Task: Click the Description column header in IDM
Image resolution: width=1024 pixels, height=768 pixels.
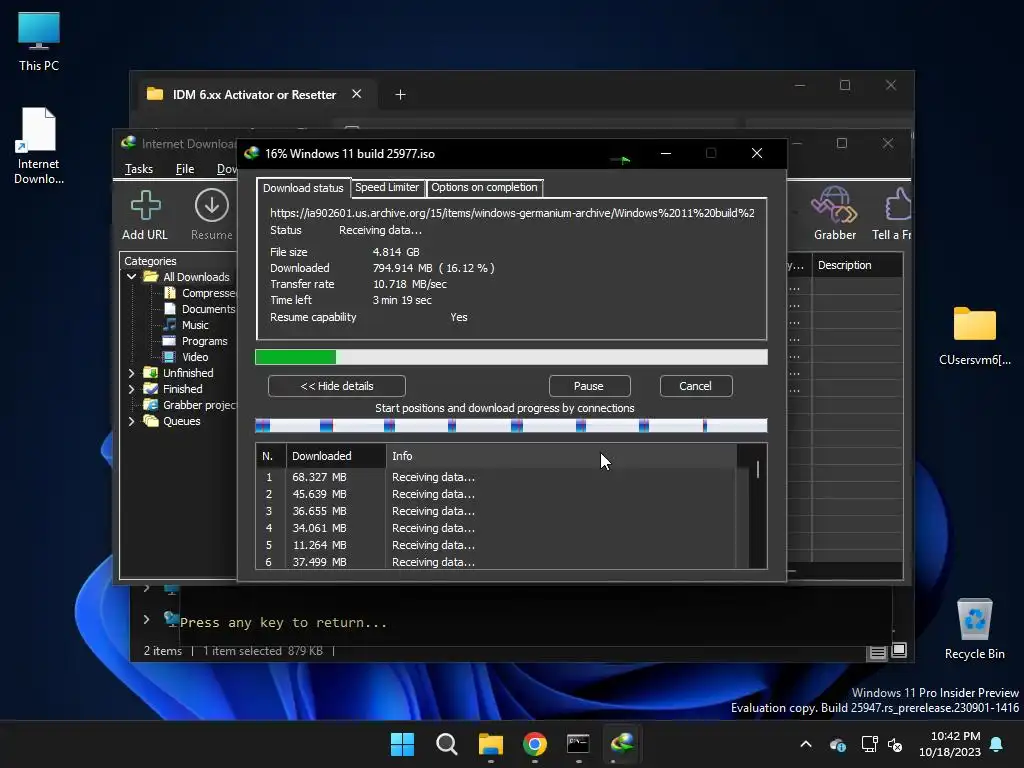Action: [857, 265]
